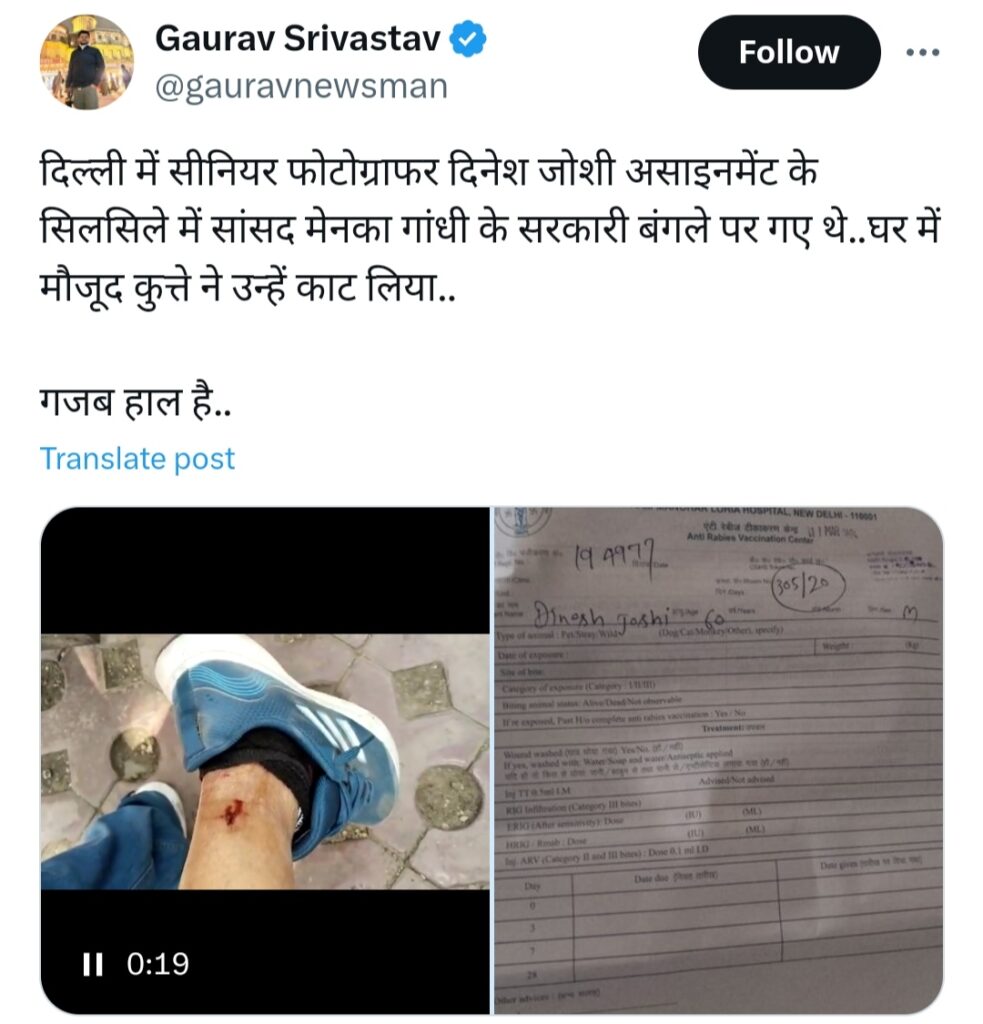Click the circled number 305/20 on form
This screenshot has width=983, height=1024.
point(809,586)
